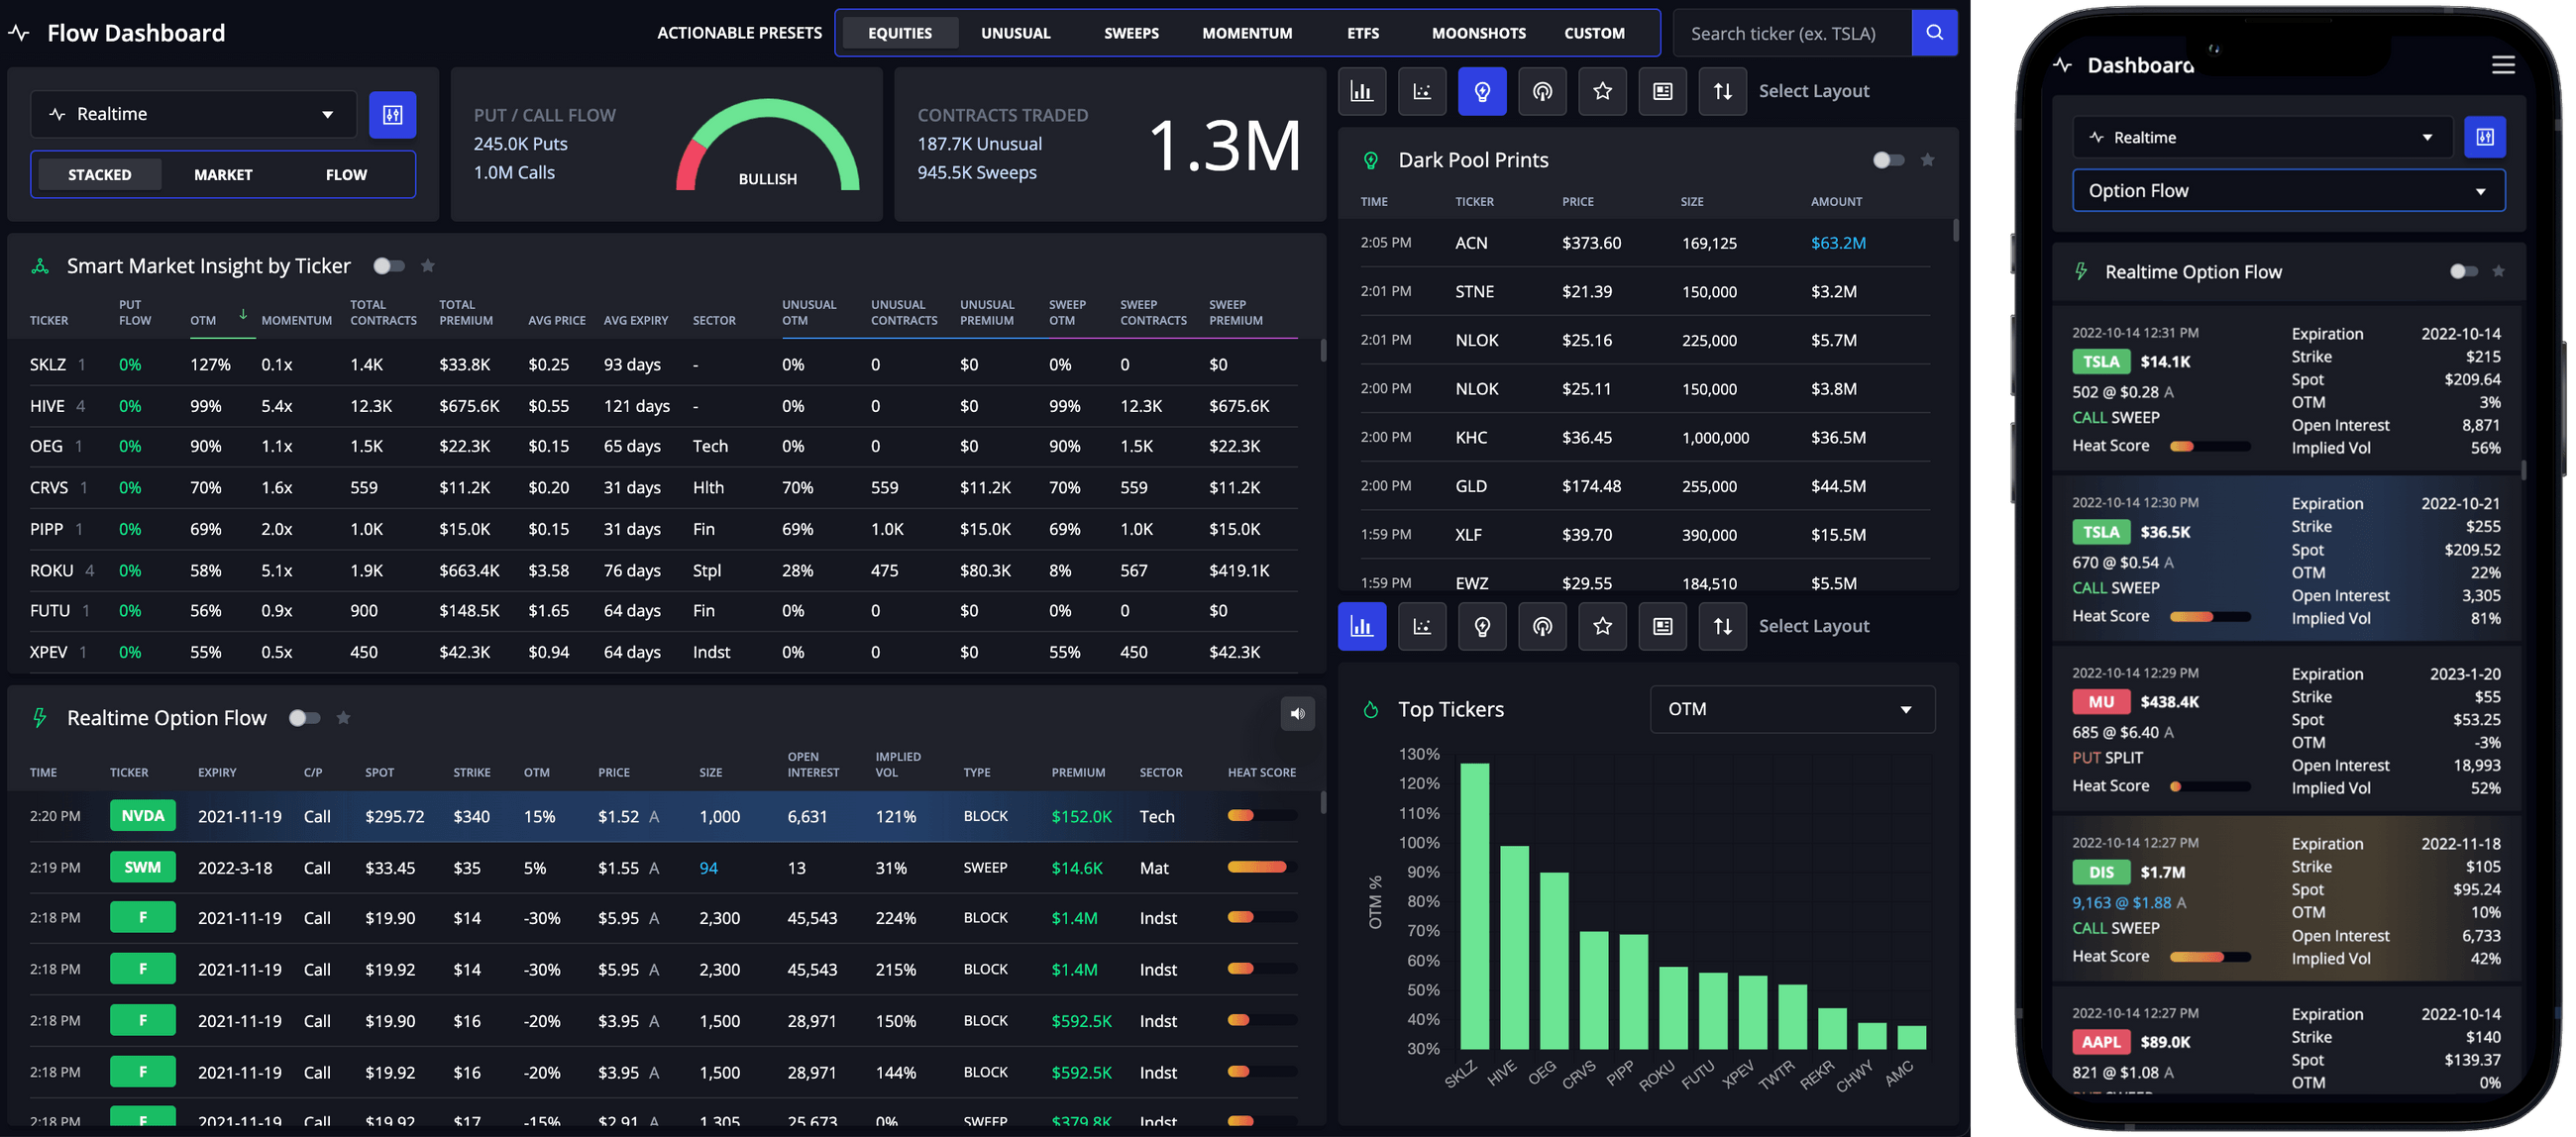Image resolution: width=2576 pixels, height=1137 pixels.
Task: Click the Flow Dashboard pulse logo icon
Action: tap(19, 33)
